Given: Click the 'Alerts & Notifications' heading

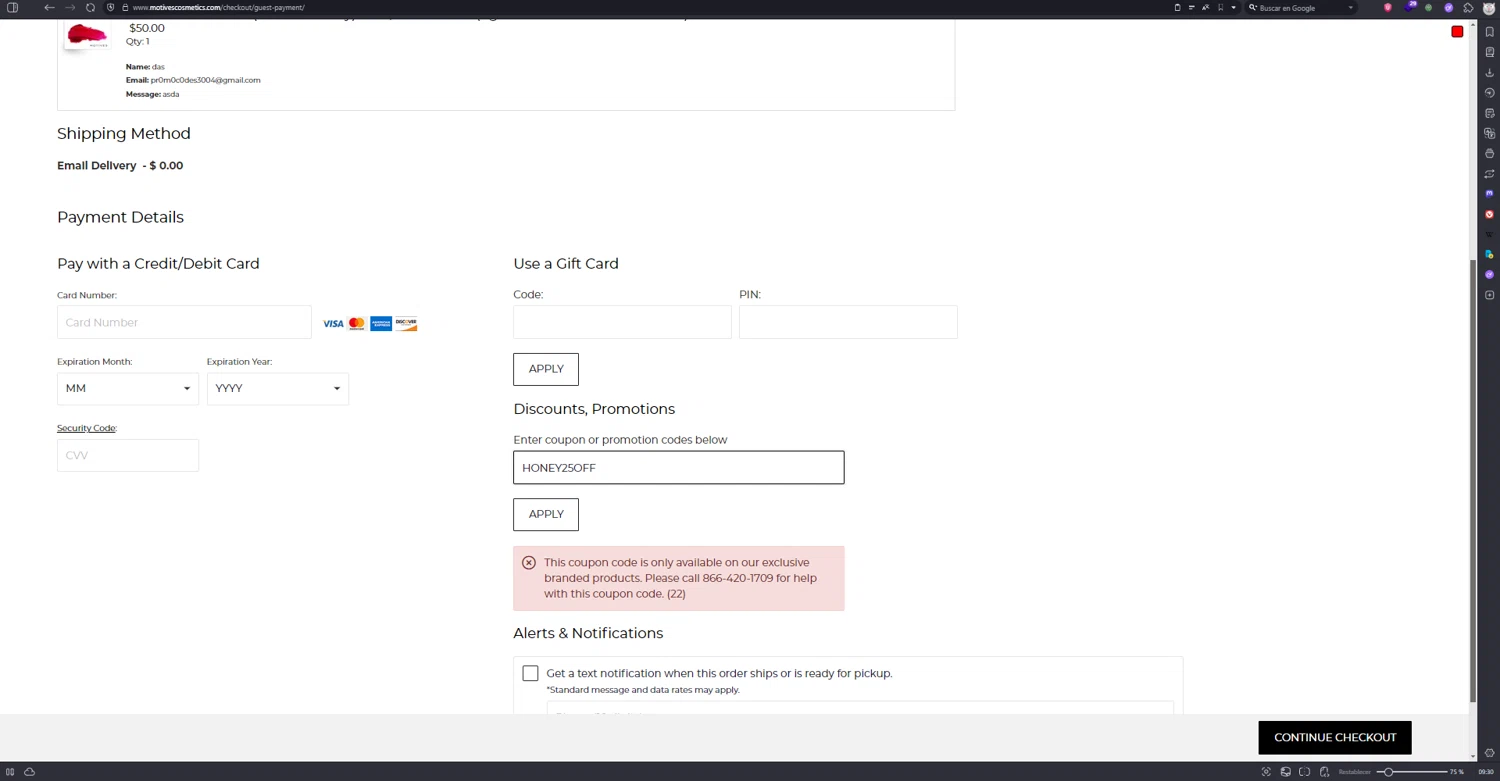Looking at the screenshot, I should click(x=588, y=634).
